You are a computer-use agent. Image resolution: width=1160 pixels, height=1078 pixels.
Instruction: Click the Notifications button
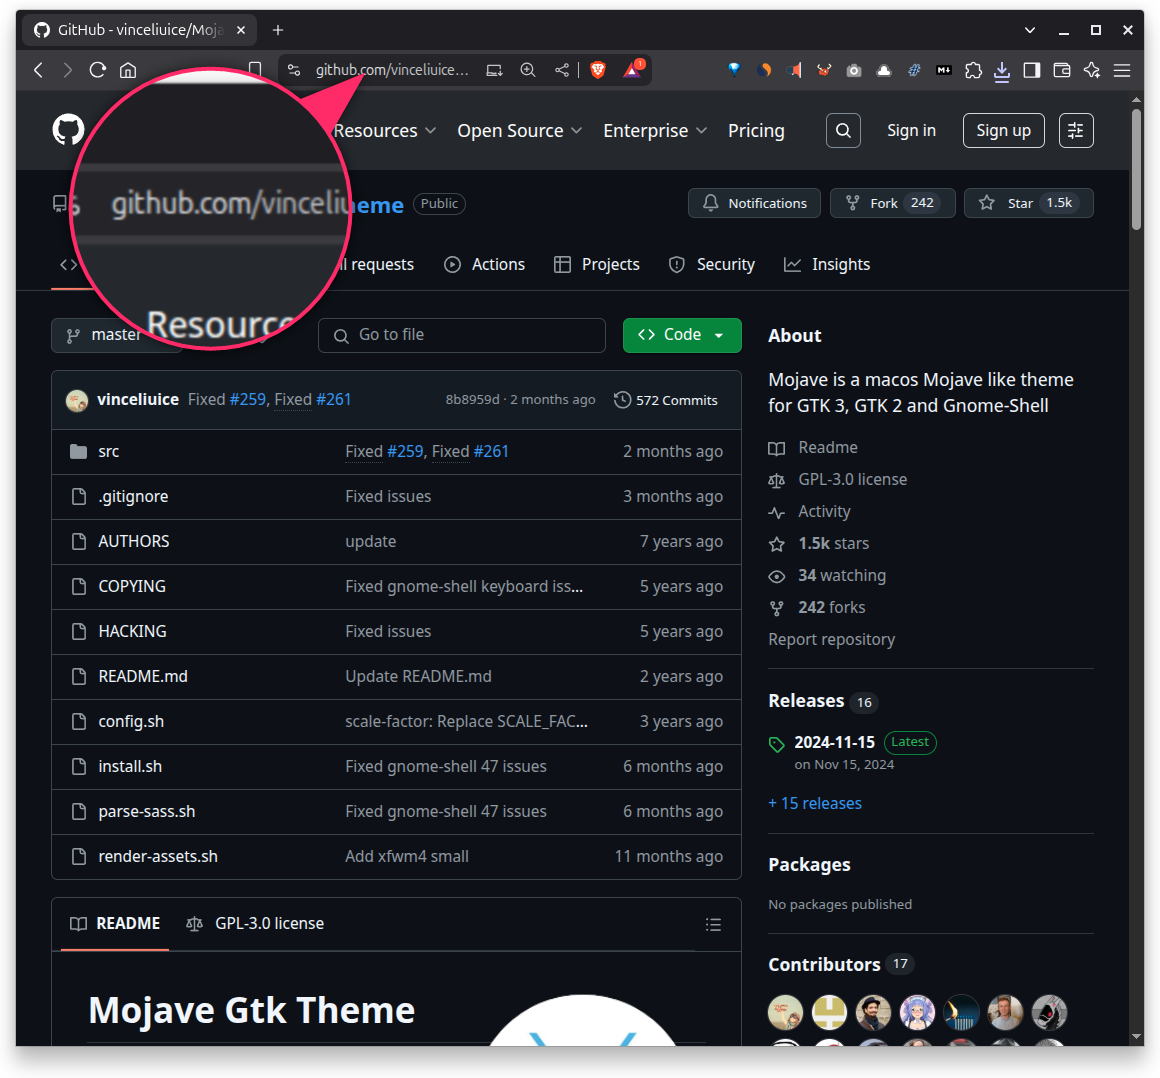[x=754, y=203]
